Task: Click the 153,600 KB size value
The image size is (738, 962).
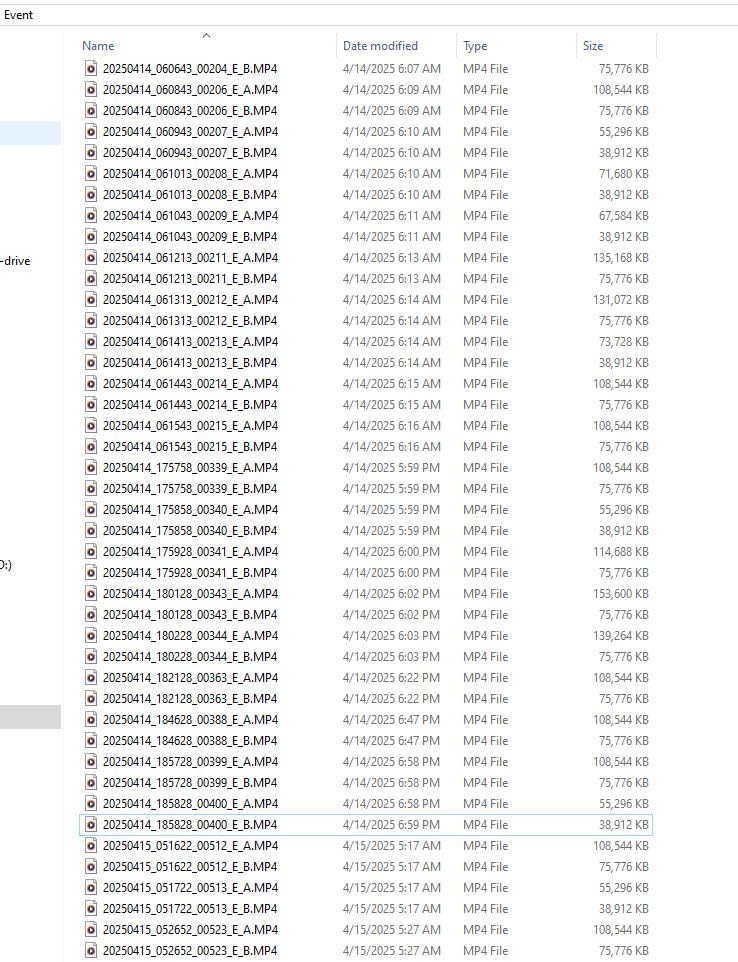Action: coord(620,594)
